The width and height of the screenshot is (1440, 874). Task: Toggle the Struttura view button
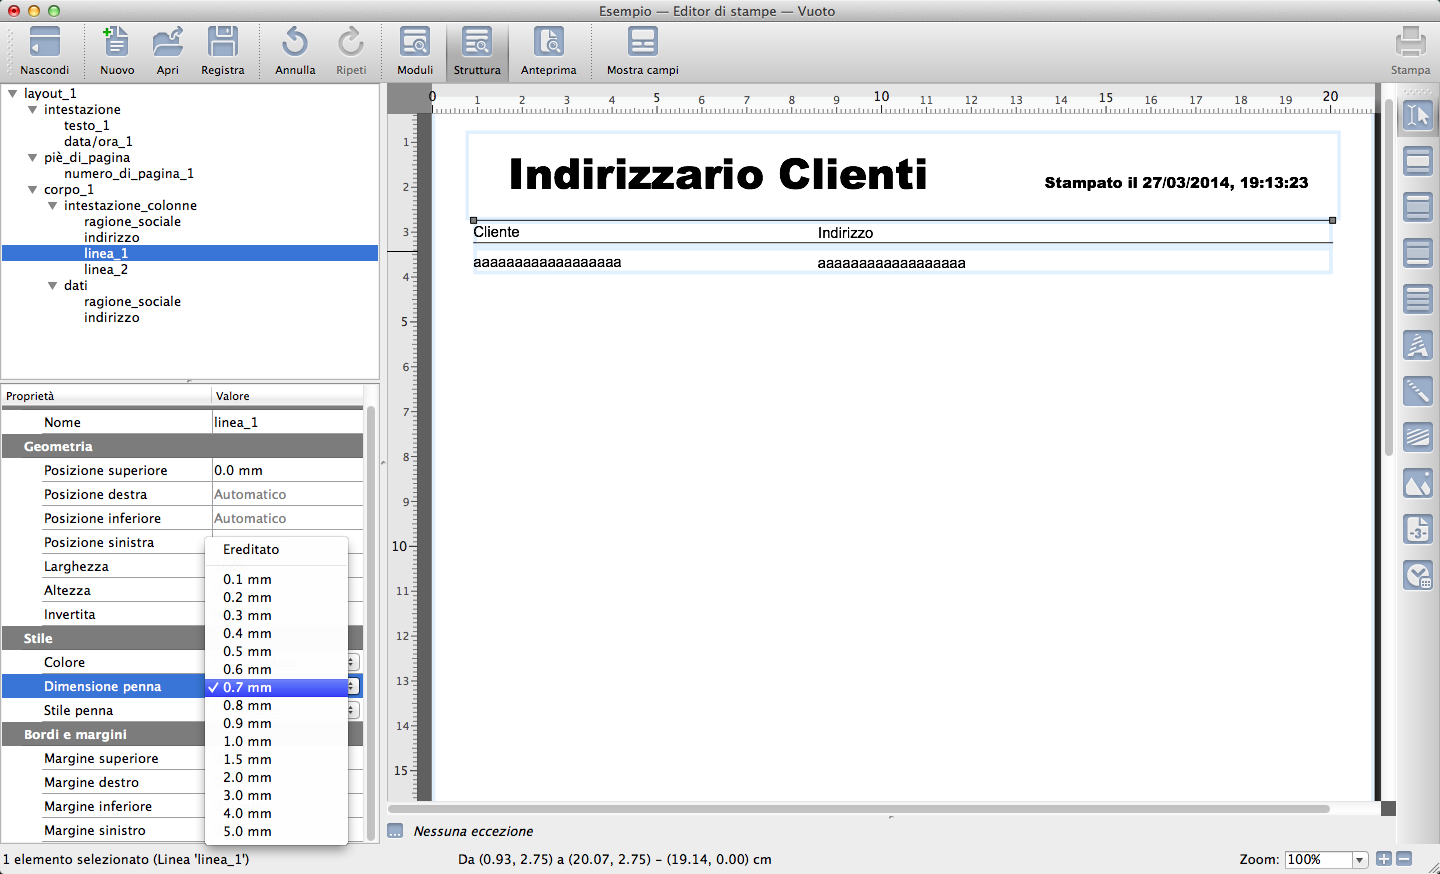coord(477,50)
